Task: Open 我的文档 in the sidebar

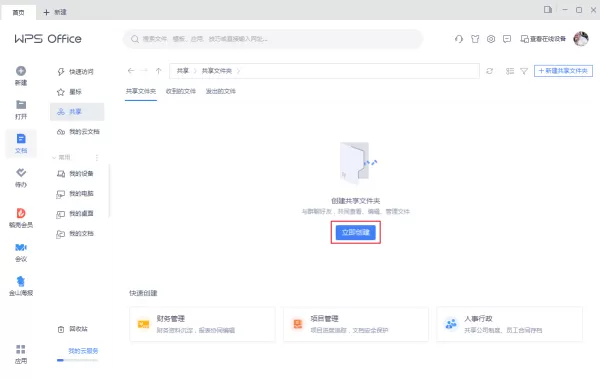Action: [x=77, y=233]
